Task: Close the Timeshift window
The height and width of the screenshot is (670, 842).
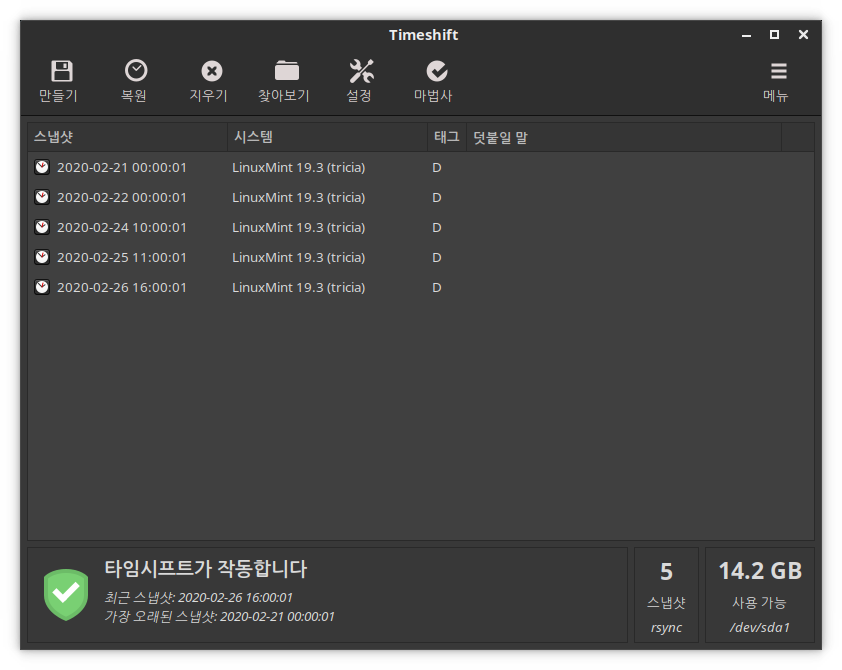Action: pyautogui.click(x=803, y=34)
